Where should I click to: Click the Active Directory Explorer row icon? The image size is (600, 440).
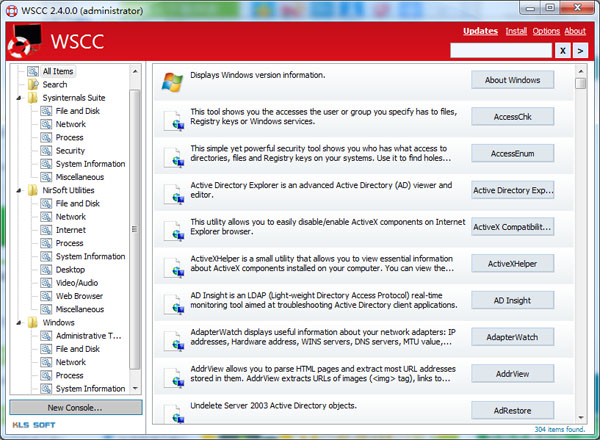[x=173, y=194]
